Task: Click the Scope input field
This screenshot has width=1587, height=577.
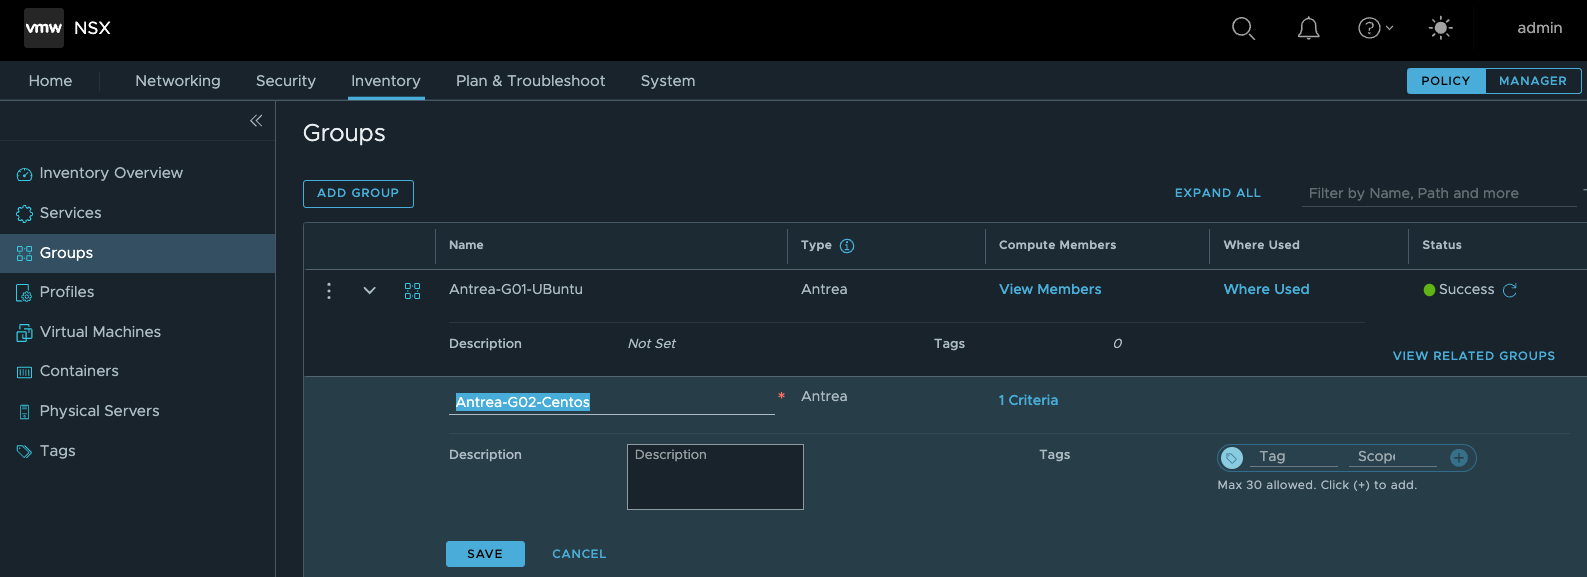Action: [1392, 457]
